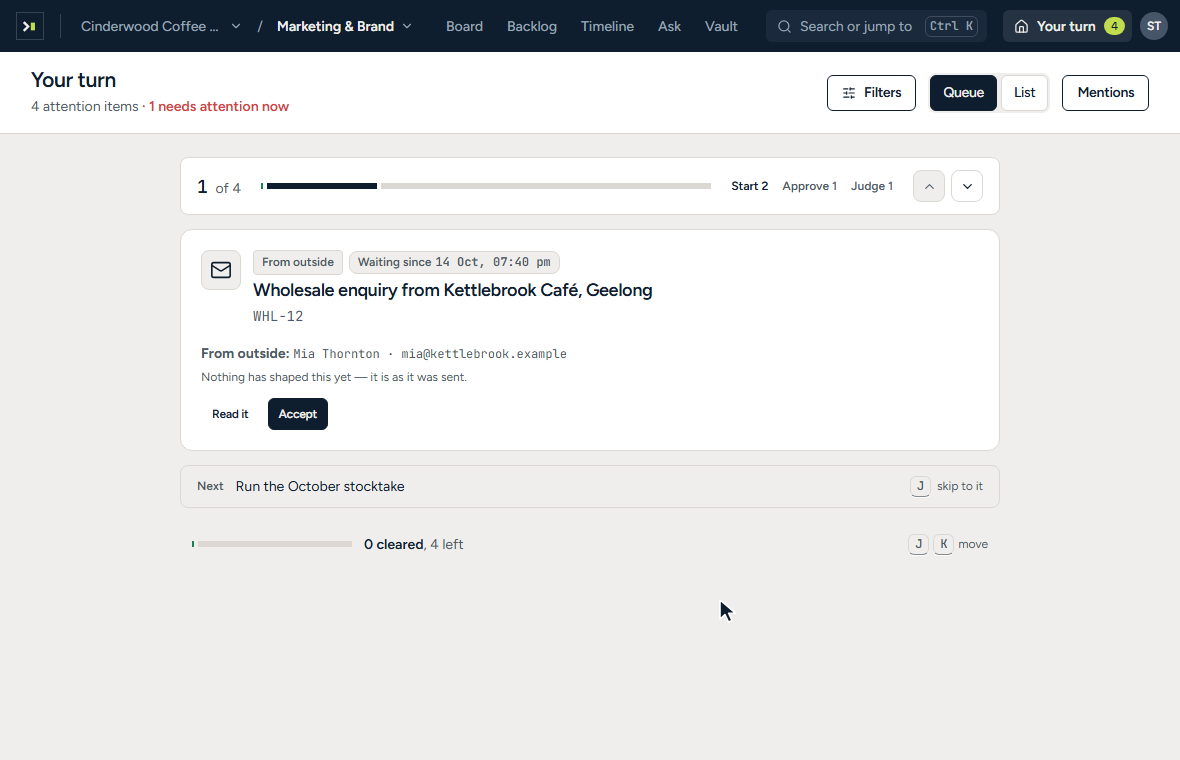This screenshot has height=760, width=1180.
Task: Expand the next item Run the October stocktake
Action: (590, 486)
